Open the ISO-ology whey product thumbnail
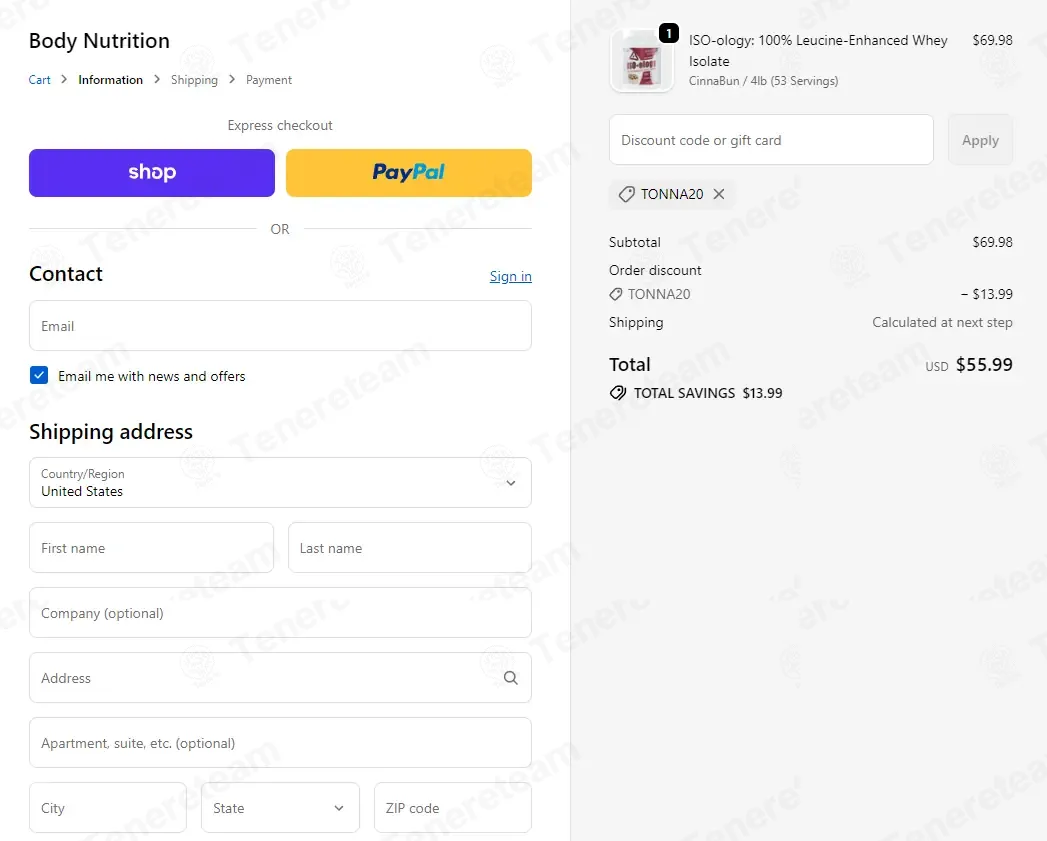Viewport: 1047px width, 841px height. pos(642,61)
